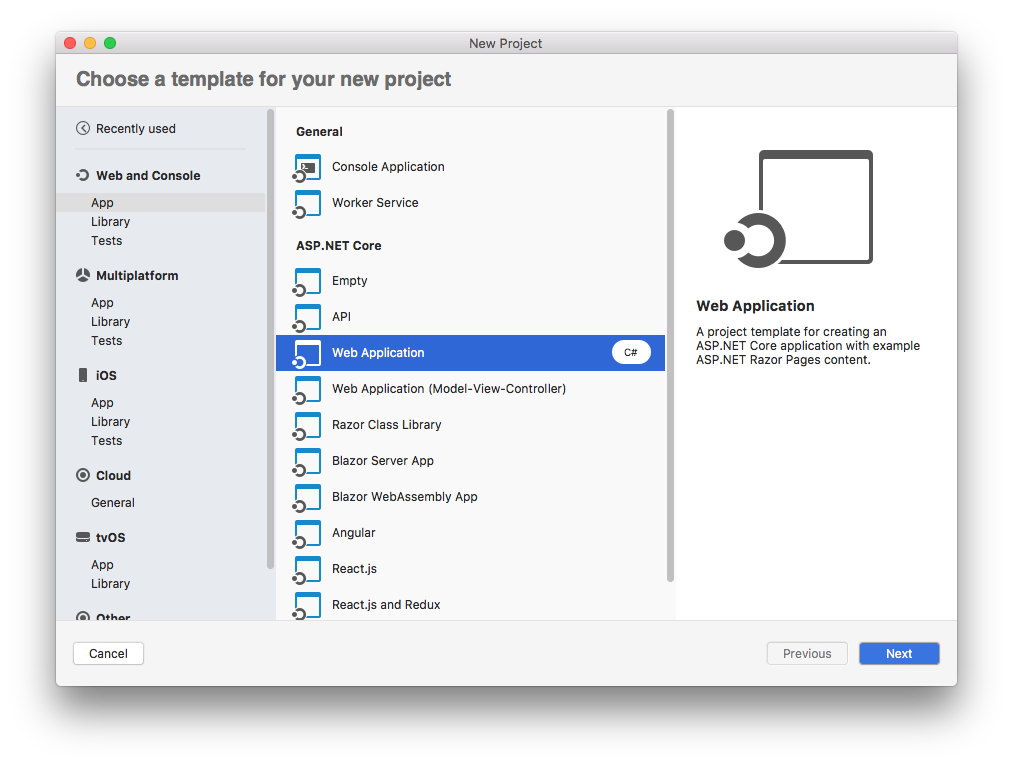Choose the Empty ASP.NET Core template icon
Screen dimensions: 1013x766
(x=306, y=281)
